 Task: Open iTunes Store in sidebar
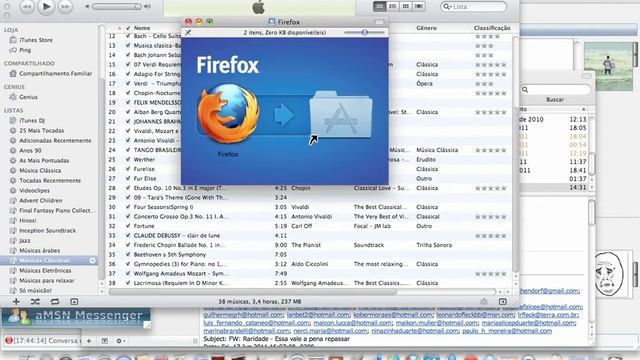pos(36,40)
